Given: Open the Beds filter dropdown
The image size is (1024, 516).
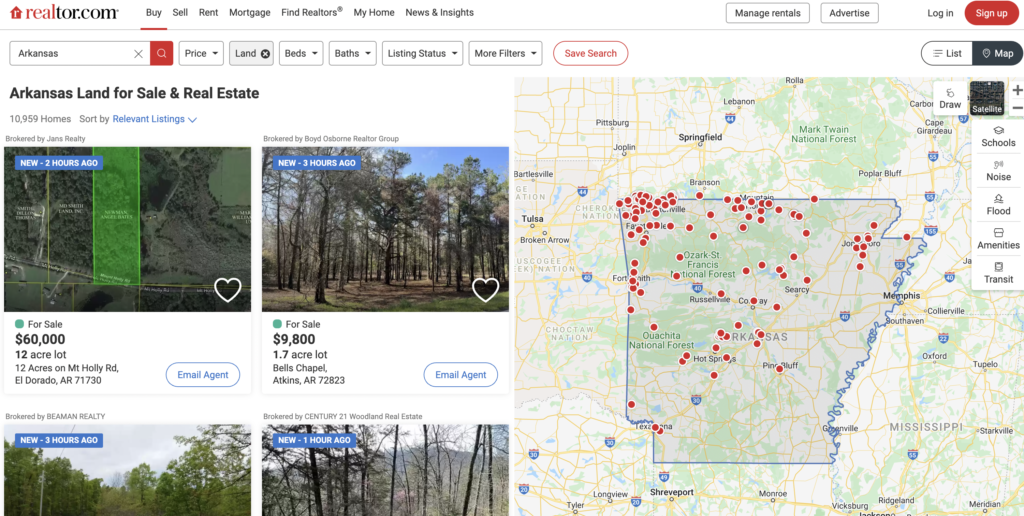Looking at the screenshot, I should (301, 54).
